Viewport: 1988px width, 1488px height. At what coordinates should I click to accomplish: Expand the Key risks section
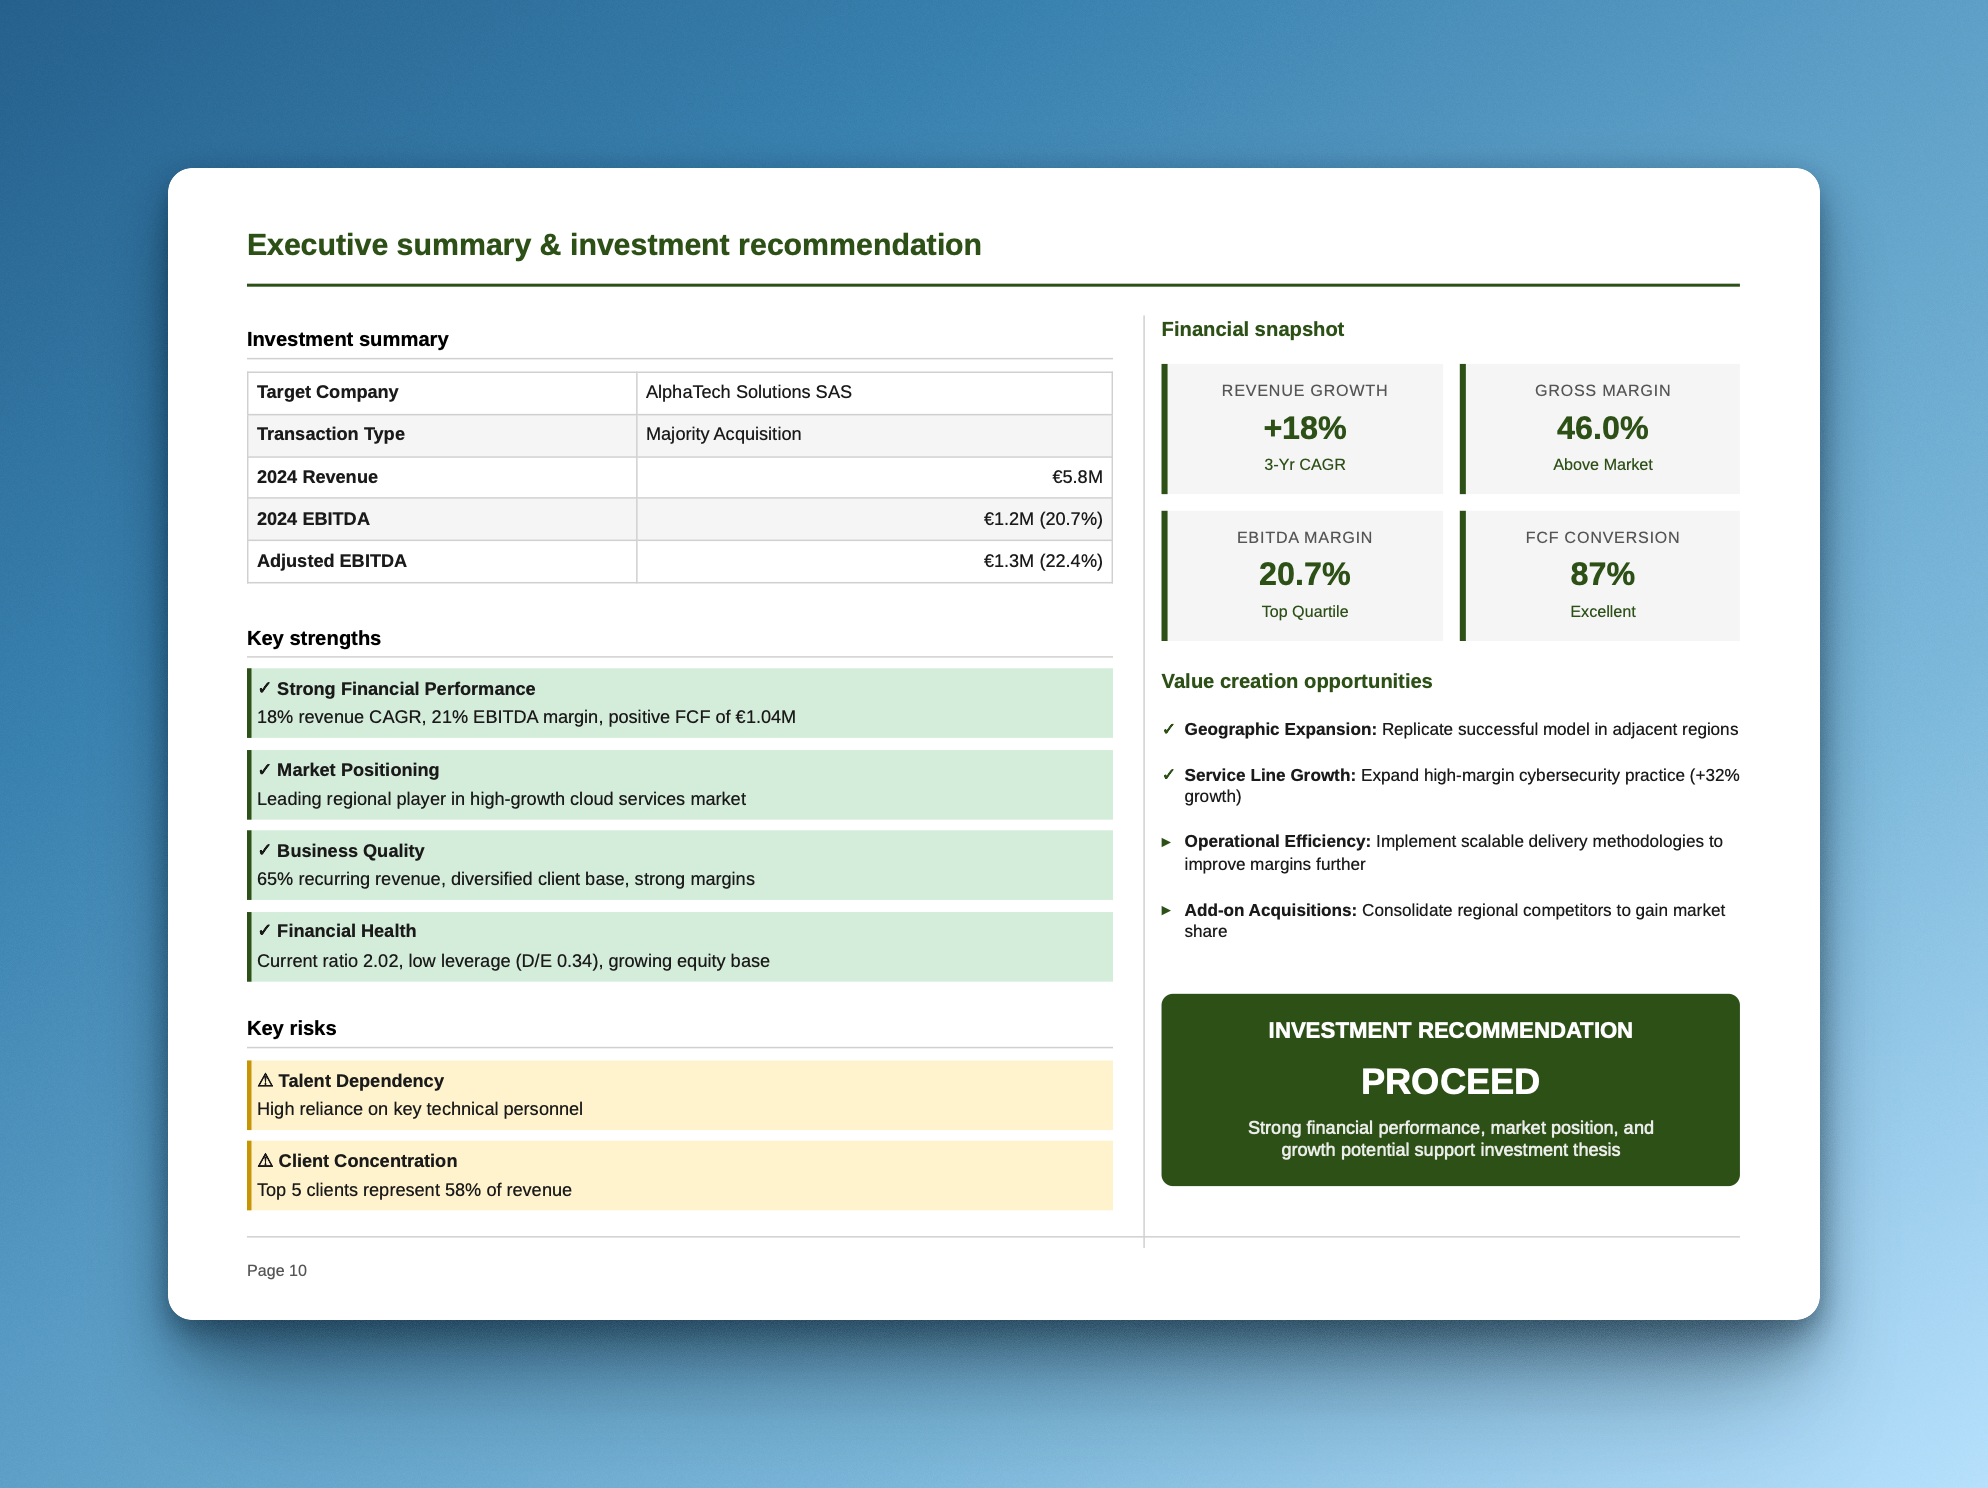pos(291,1027)
